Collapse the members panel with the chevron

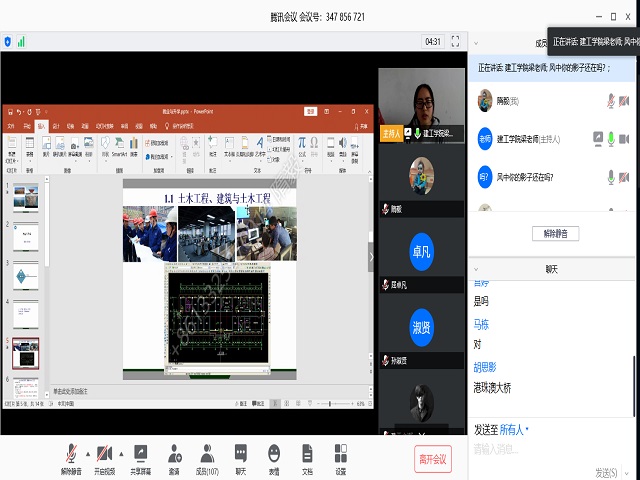(474, 42)
